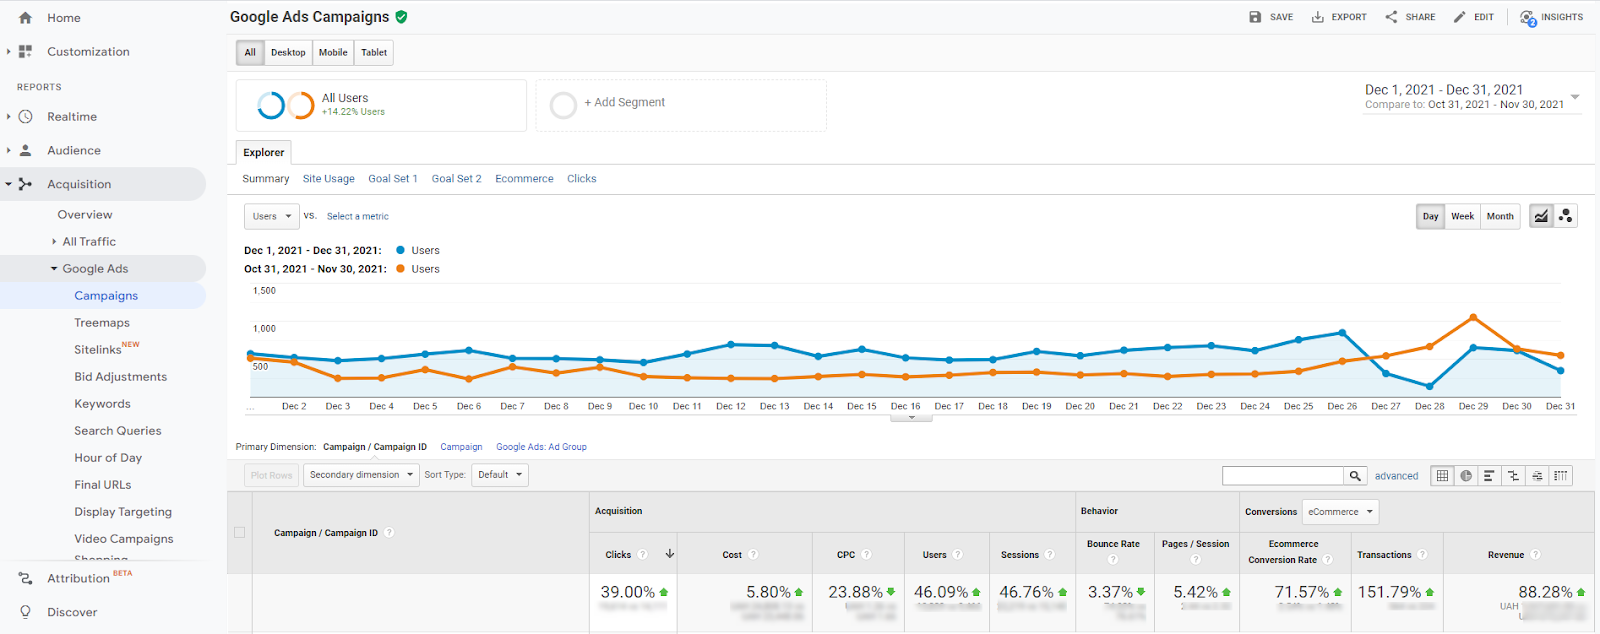This screenshot has height=634, width=1600.
Task: Select the Term cloud view icon
Action: click(1537, 476)
